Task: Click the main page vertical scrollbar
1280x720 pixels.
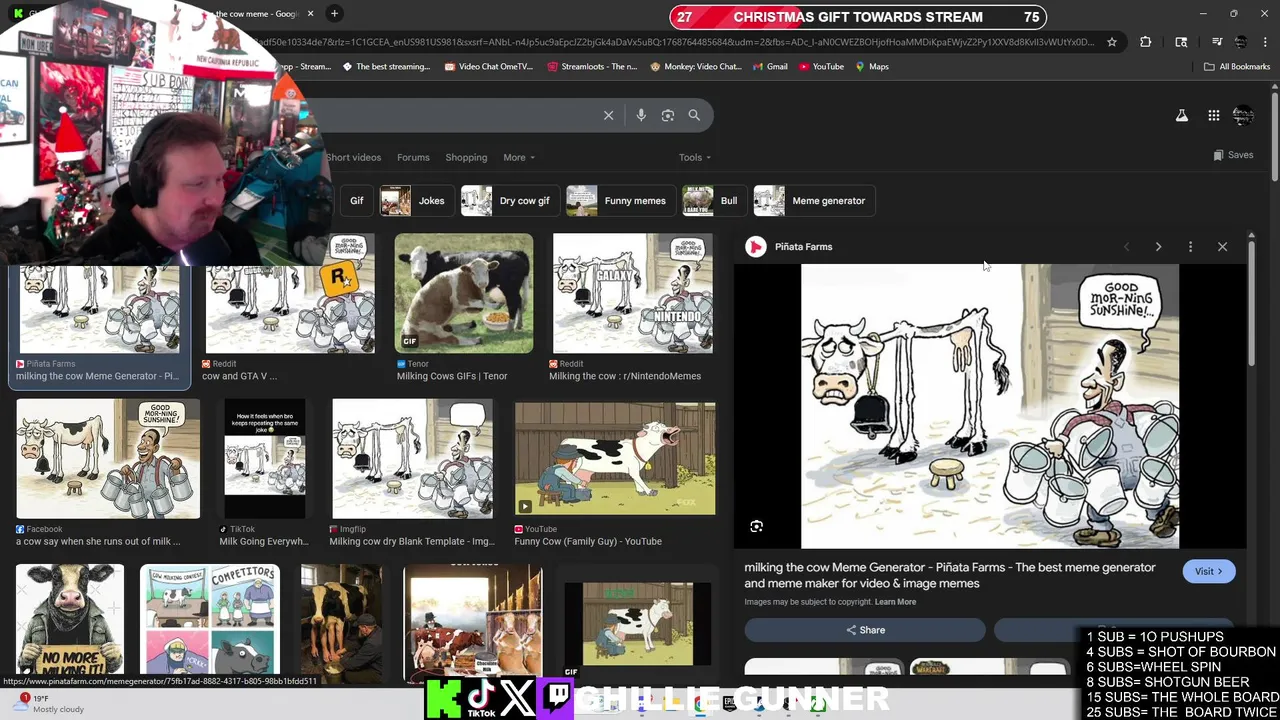Action: tap(1275, 140)
